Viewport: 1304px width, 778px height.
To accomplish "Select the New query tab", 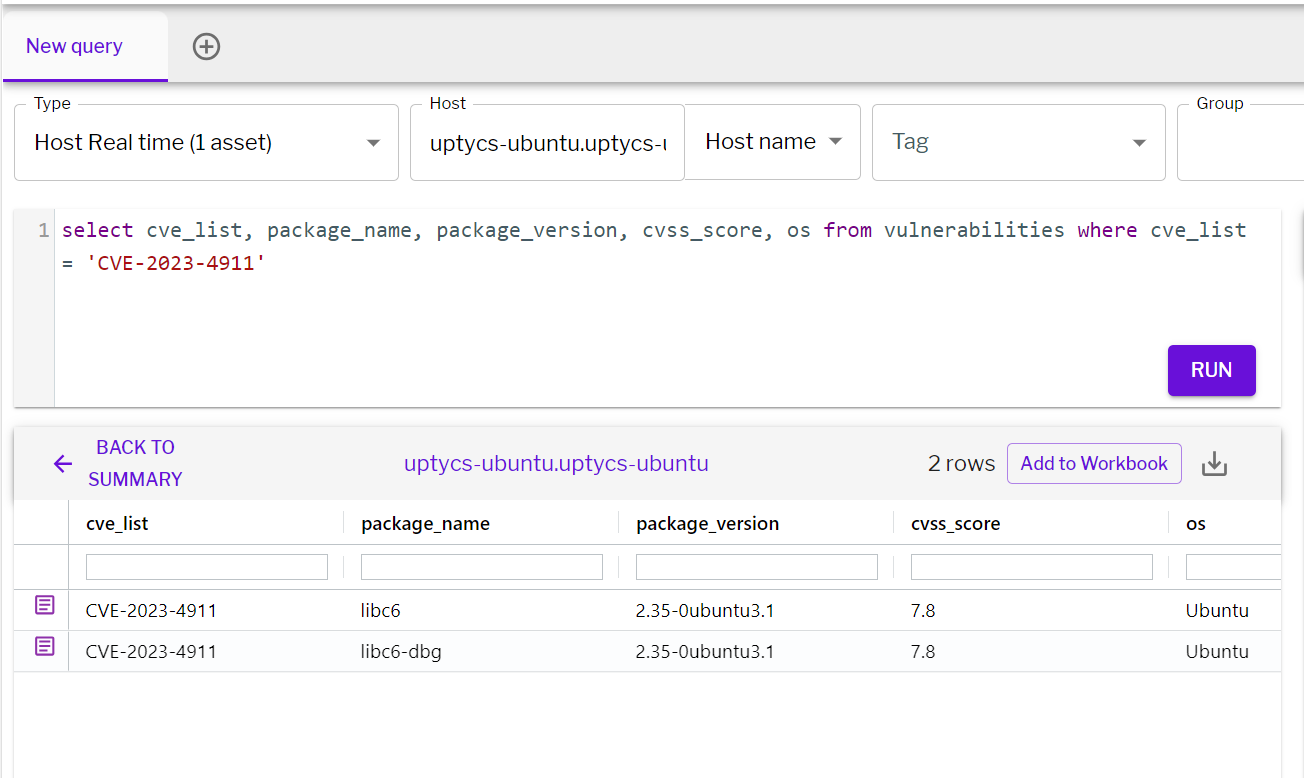I will (x=74, y=45).
